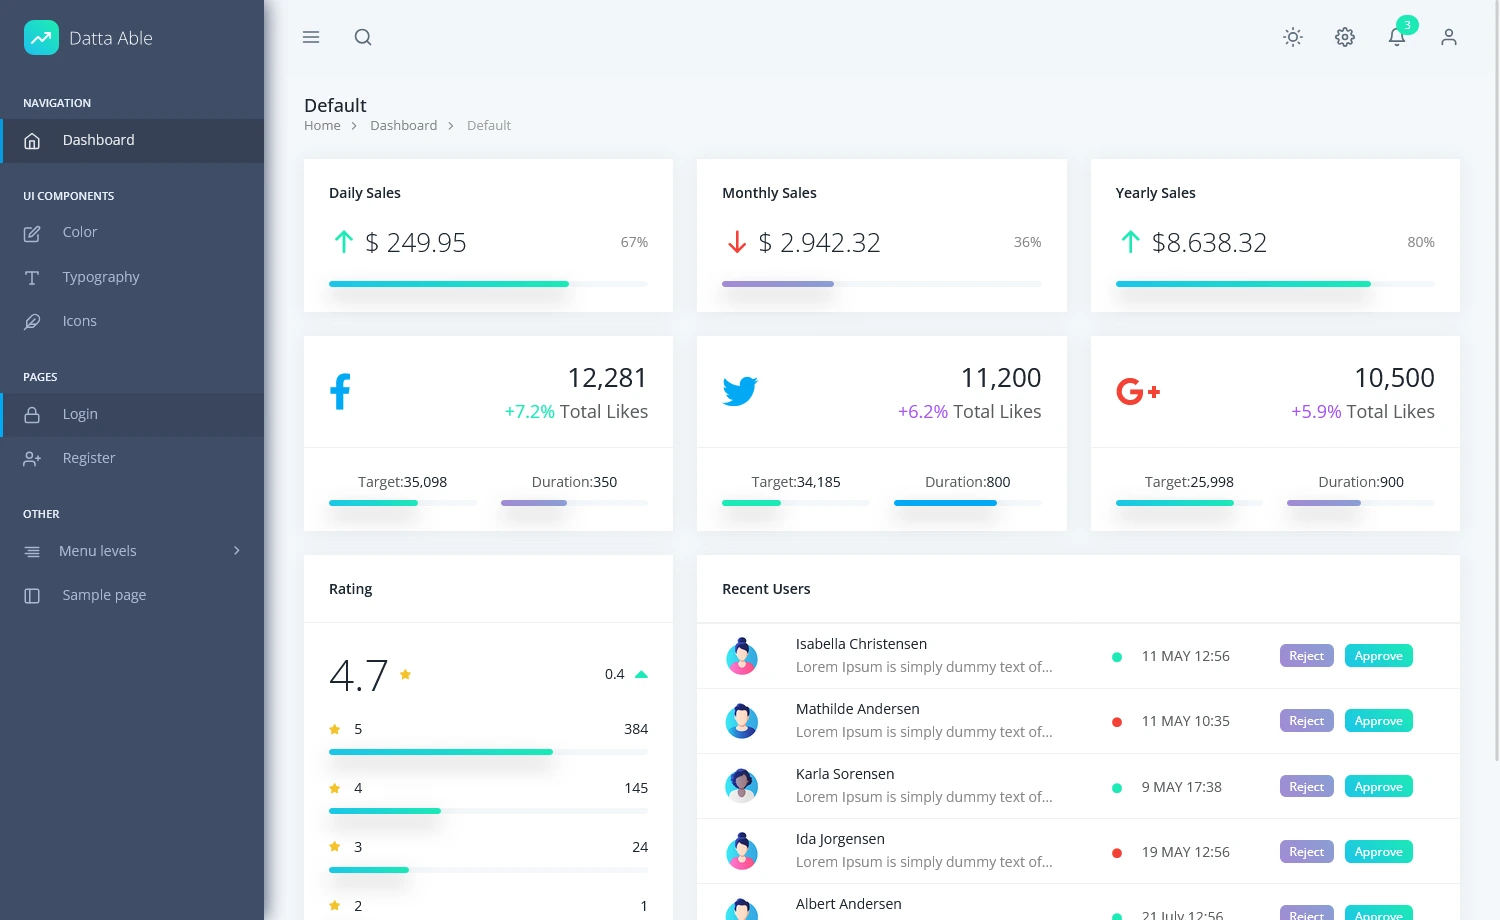The width and height of the screenshot is (1500, 920).
Task: Click Karla Sorensen's avatar thumbnail
Action: [x=741, y=786]
